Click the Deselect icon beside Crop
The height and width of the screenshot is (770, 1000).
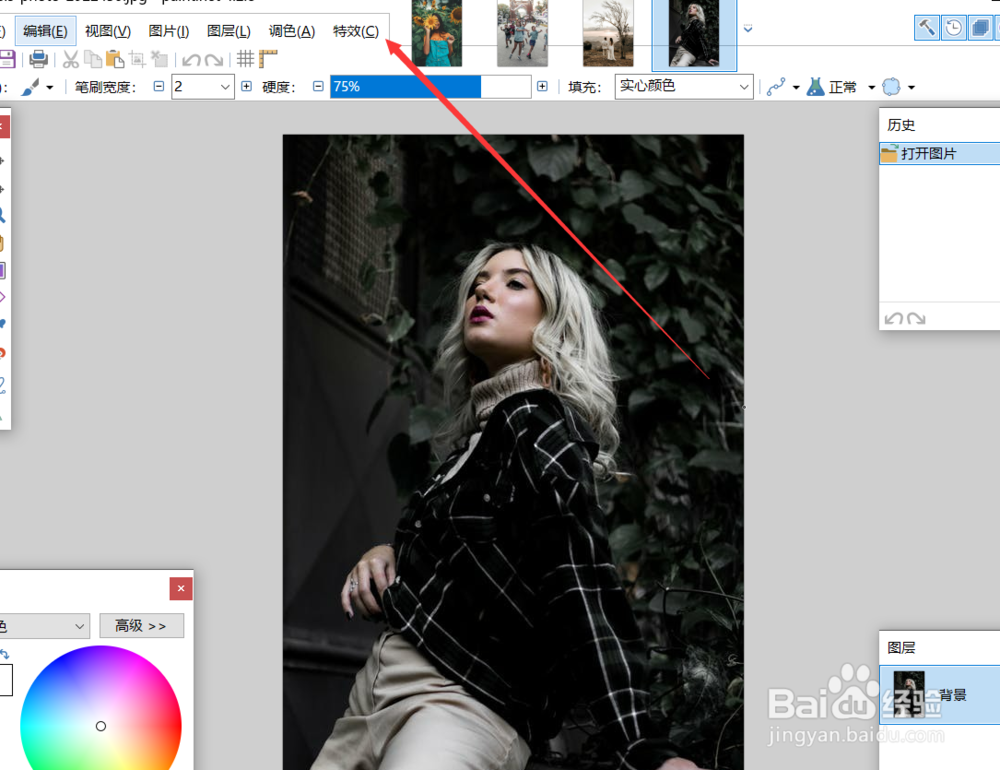pyautogui.click(x=159, y=59)
